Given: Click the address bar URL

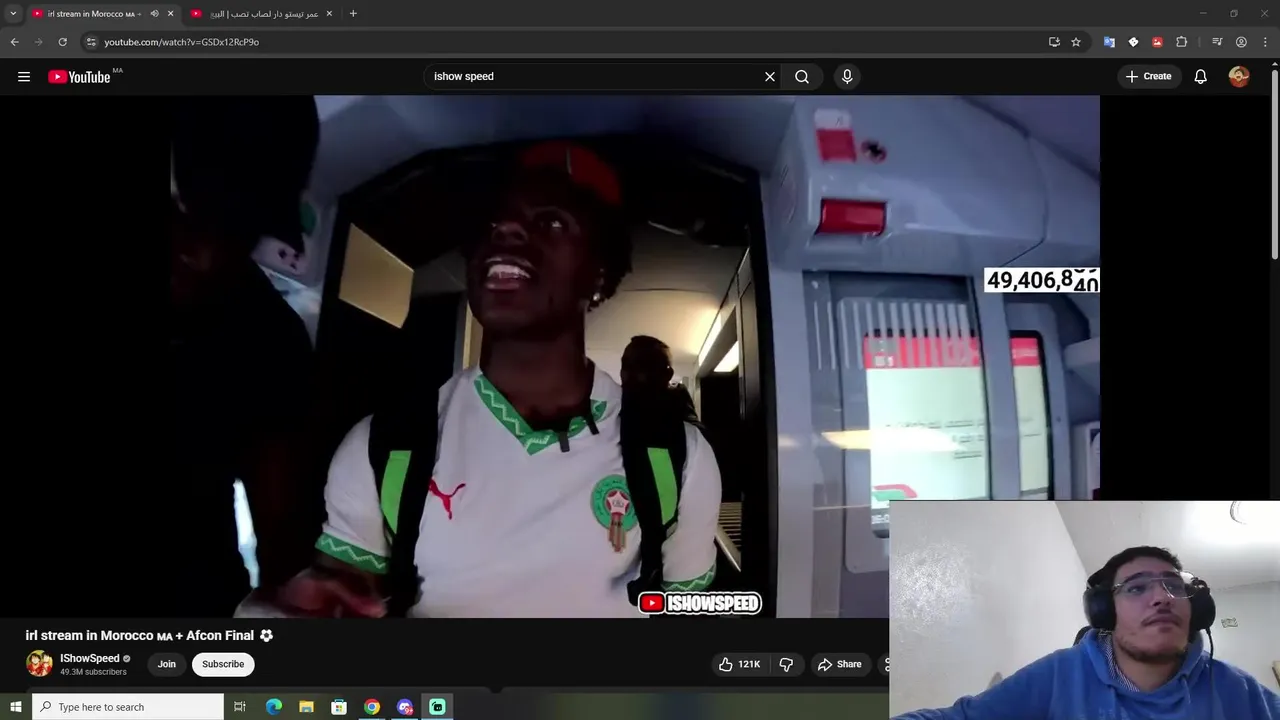Looking at the screenshot, I should (182, 42).
